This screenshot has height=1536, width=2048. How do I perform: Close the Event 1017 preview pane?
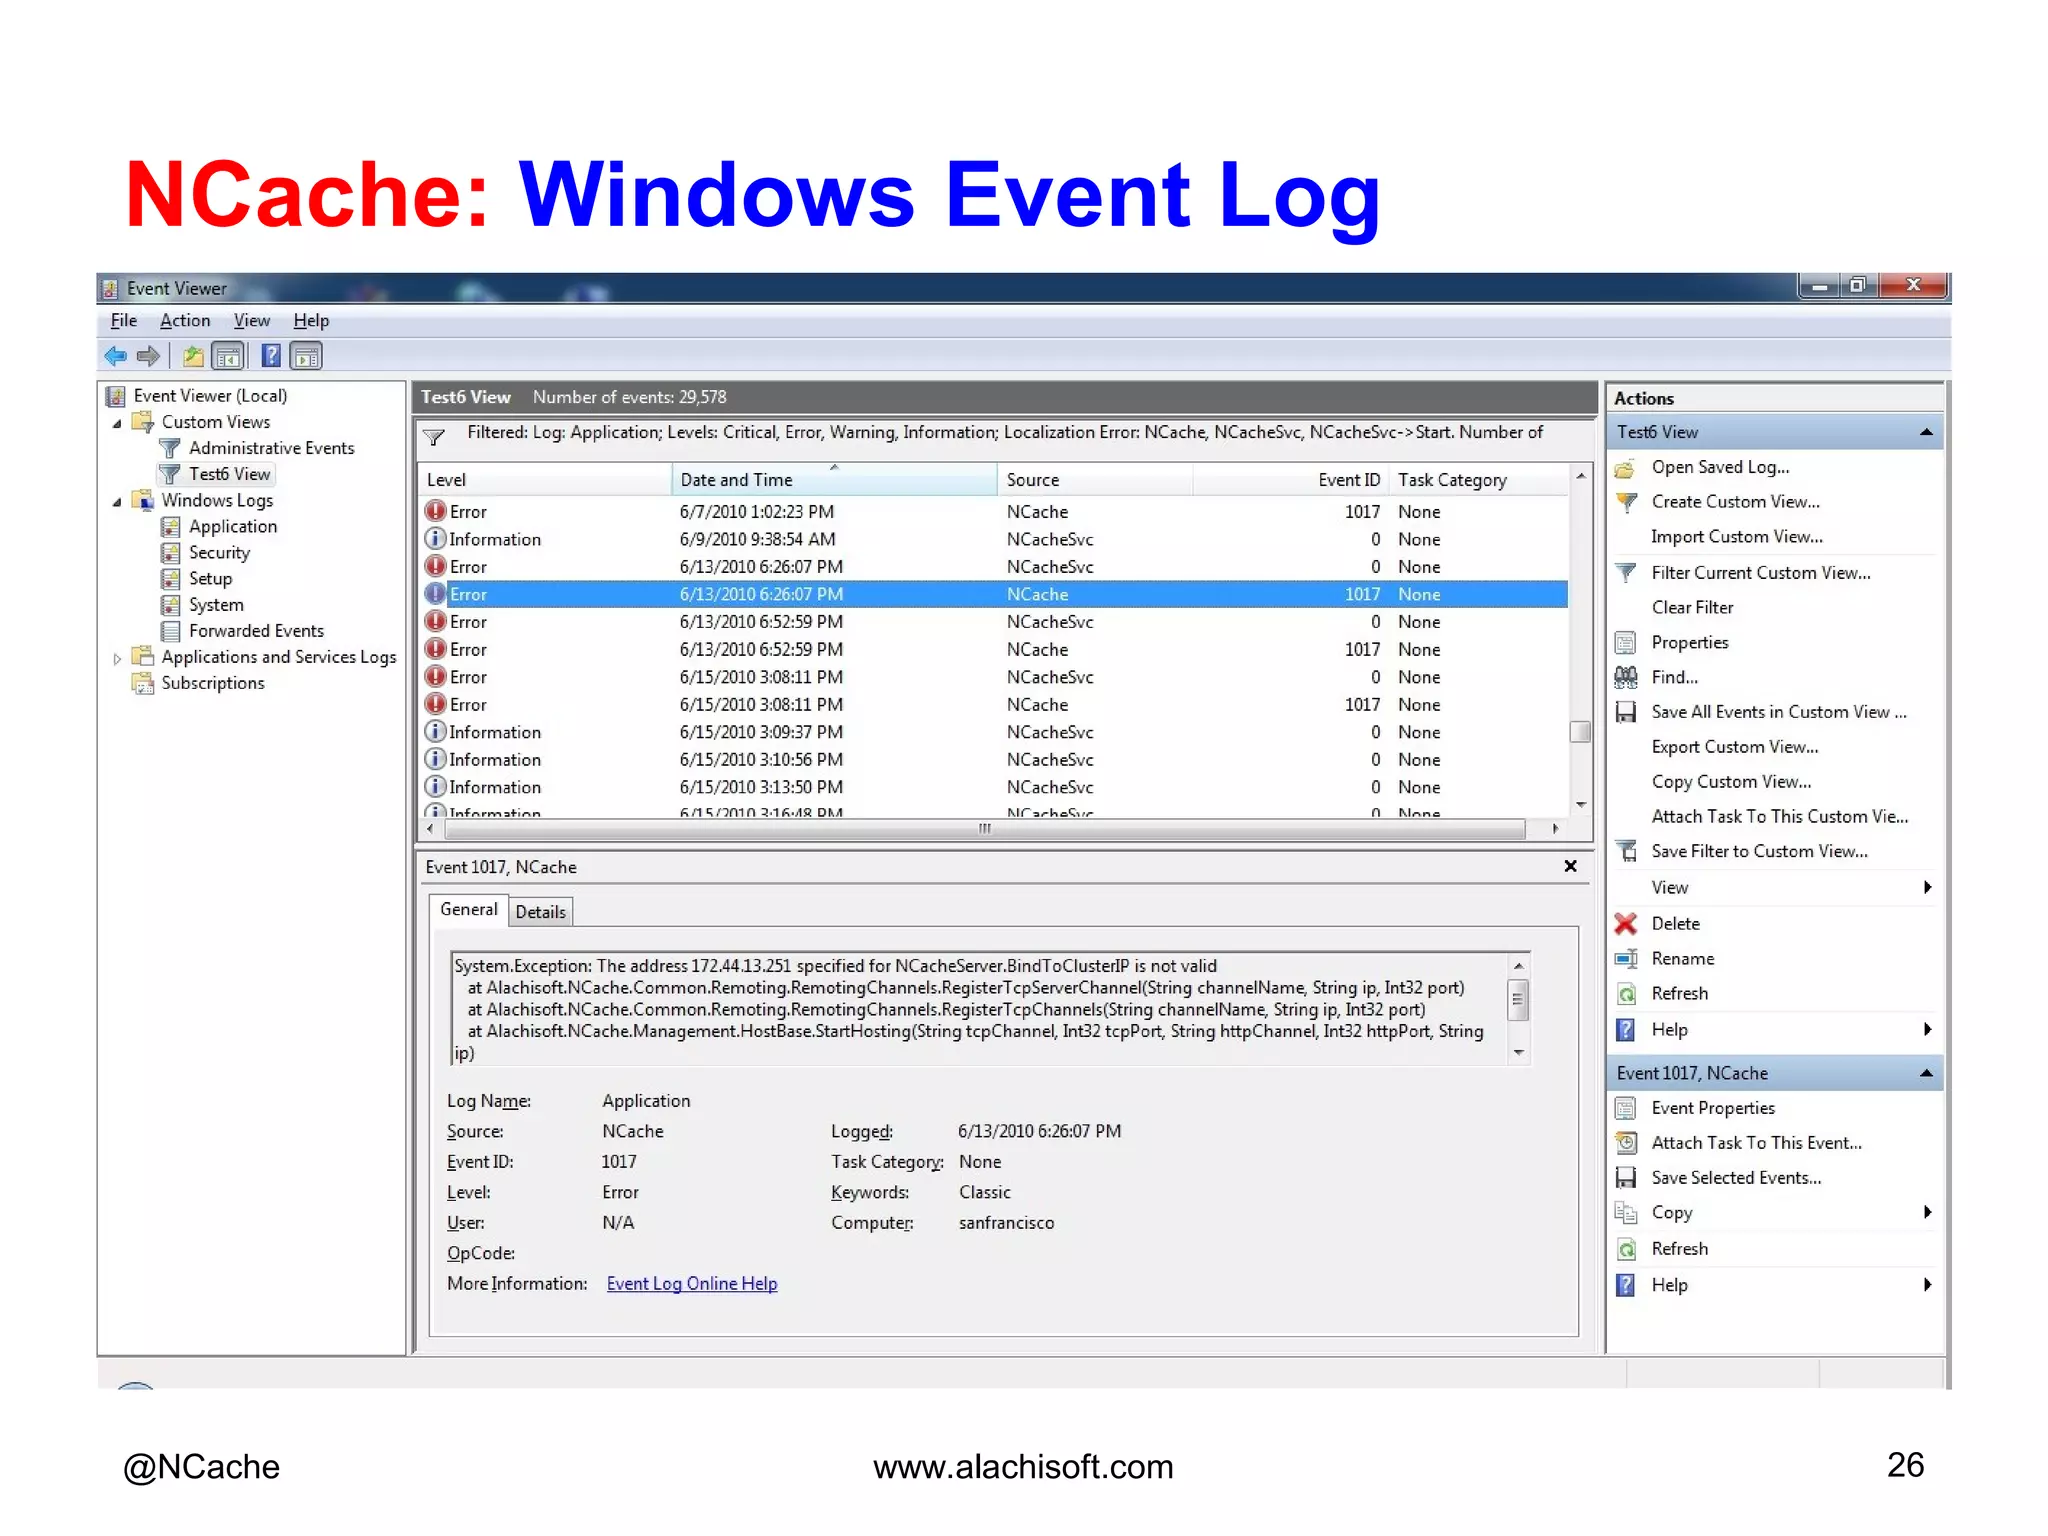[x=1570, y=866]
